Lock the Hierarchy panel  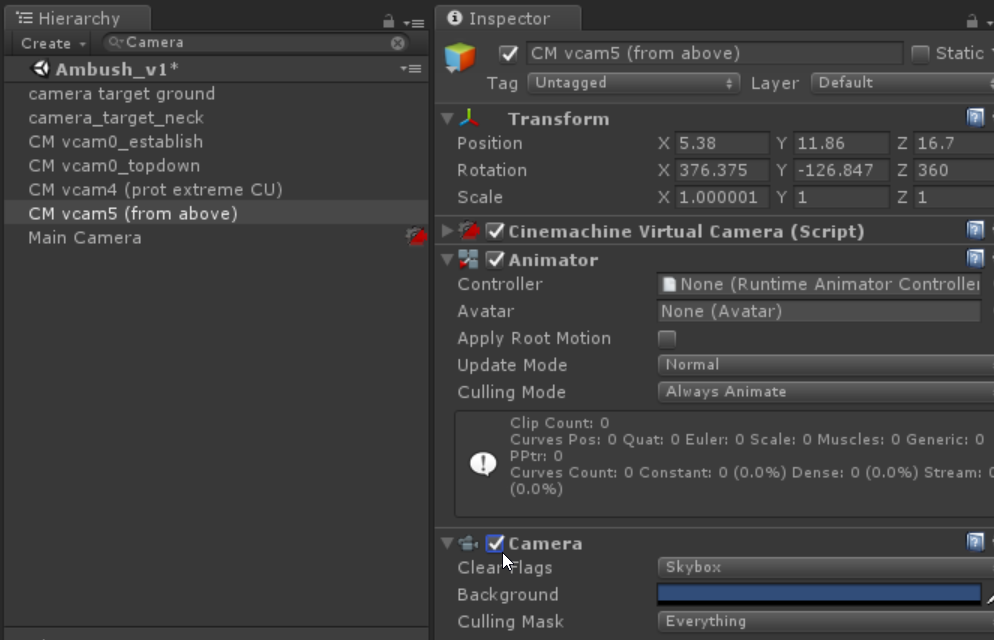pyautogui.click(x=389, y=21)
